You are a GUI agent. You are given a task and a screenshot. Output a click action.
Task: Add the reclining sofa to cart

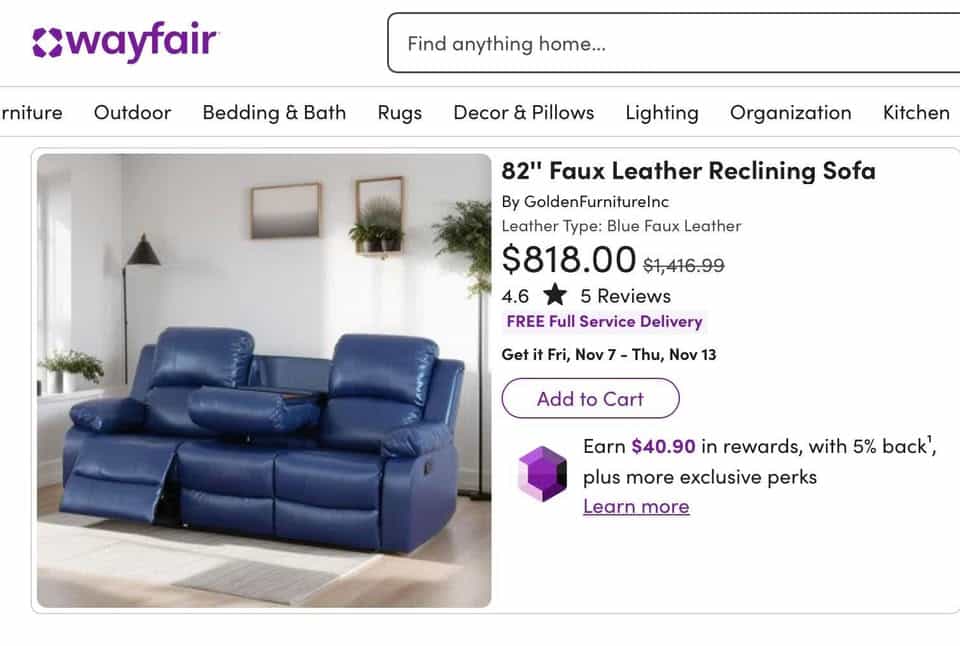[590, 399]
